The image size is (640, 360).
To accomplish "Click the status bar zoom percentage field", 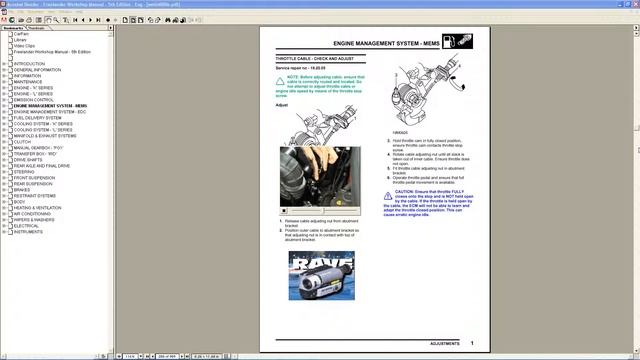I will (130, 356).
